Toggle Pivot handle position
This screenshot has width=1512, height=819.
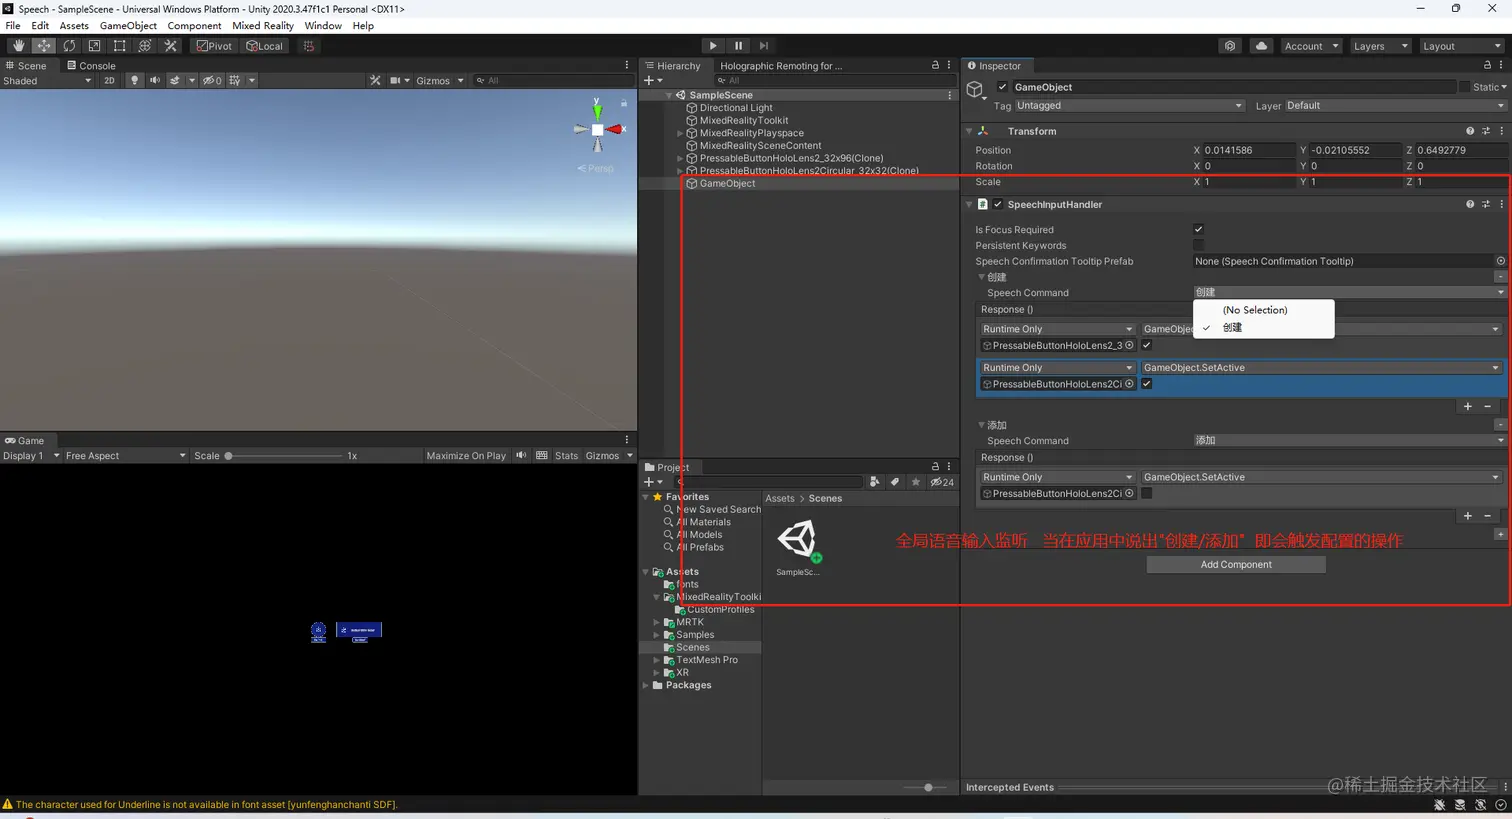pos(214,46)
